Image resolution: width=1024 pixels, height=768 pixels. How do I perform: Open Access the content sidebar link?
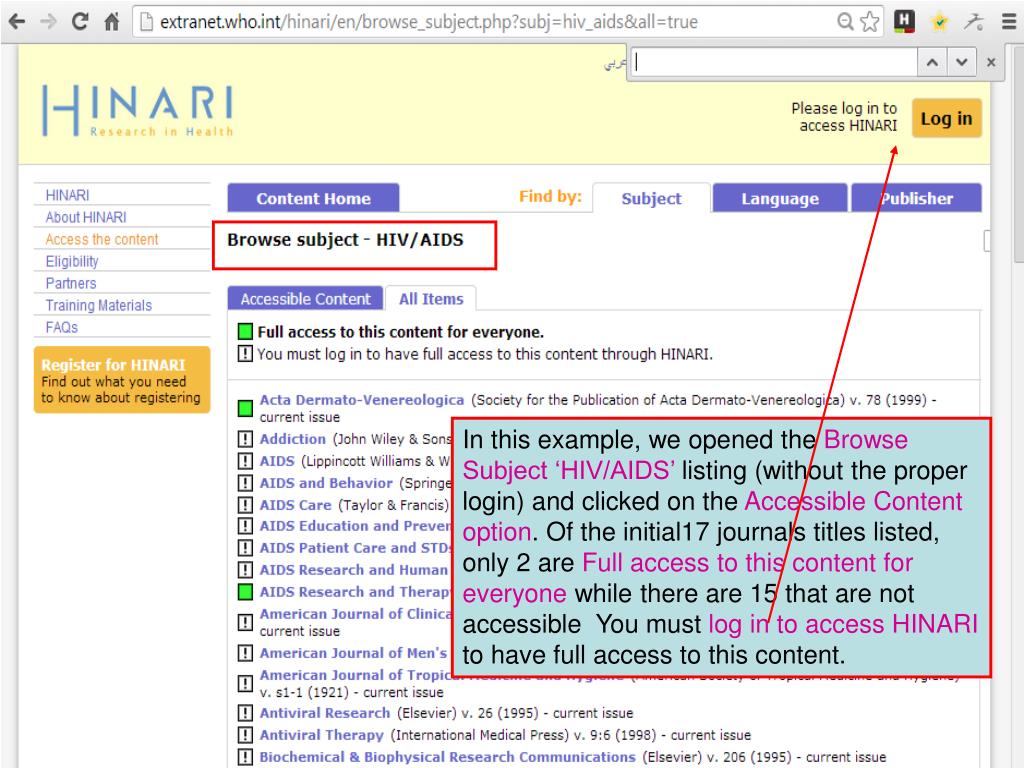pos(102,239)
